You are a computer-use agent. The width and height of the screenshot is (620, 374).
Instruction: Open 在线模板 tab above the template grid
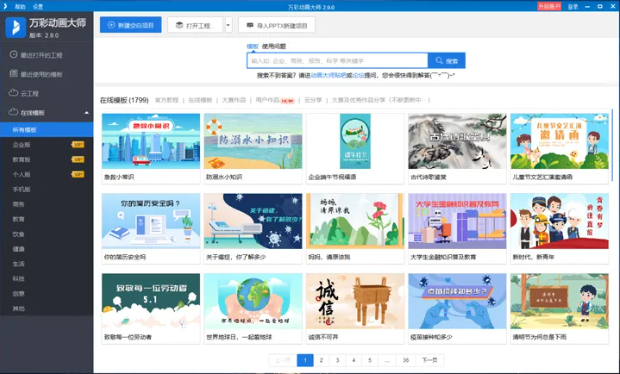(x=200, y=100)
